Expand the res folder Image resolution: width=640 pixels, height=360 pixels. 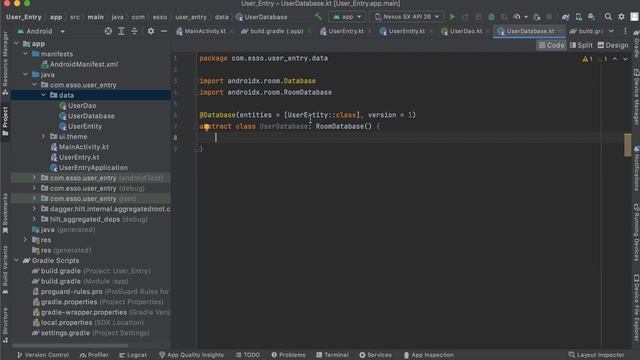pos(25,240)
